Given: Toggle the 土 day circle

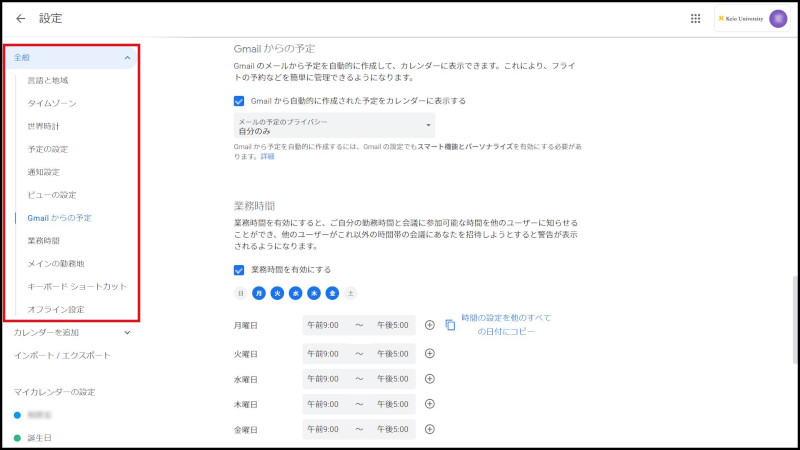Looking at the screenshot, I should (350, 293).
